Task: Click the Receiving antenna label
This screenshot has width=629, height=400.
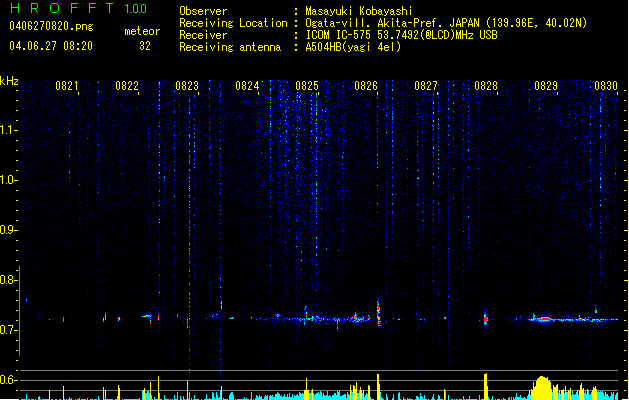Action: pyautogui.click(x=230, y=47)
